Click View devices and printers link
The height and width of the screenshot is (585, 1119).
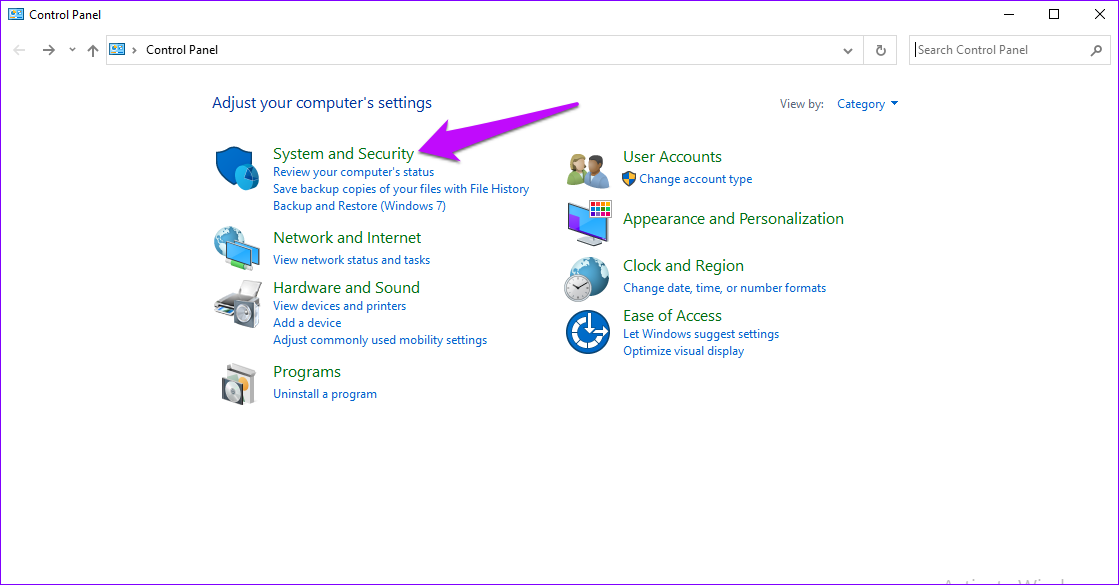click(340, 306)
